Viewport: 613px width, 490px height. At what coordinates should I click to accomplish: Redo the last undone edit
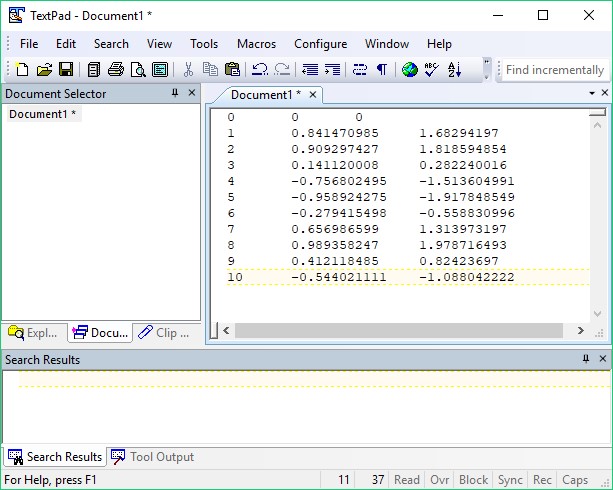282,70
